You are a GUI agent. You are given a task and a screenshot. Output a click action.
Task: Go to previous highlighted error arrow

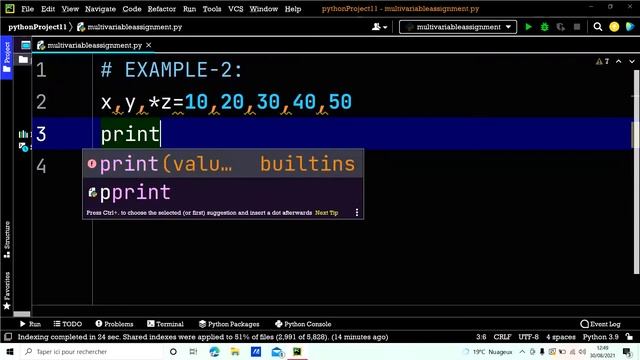pos(619,61)
